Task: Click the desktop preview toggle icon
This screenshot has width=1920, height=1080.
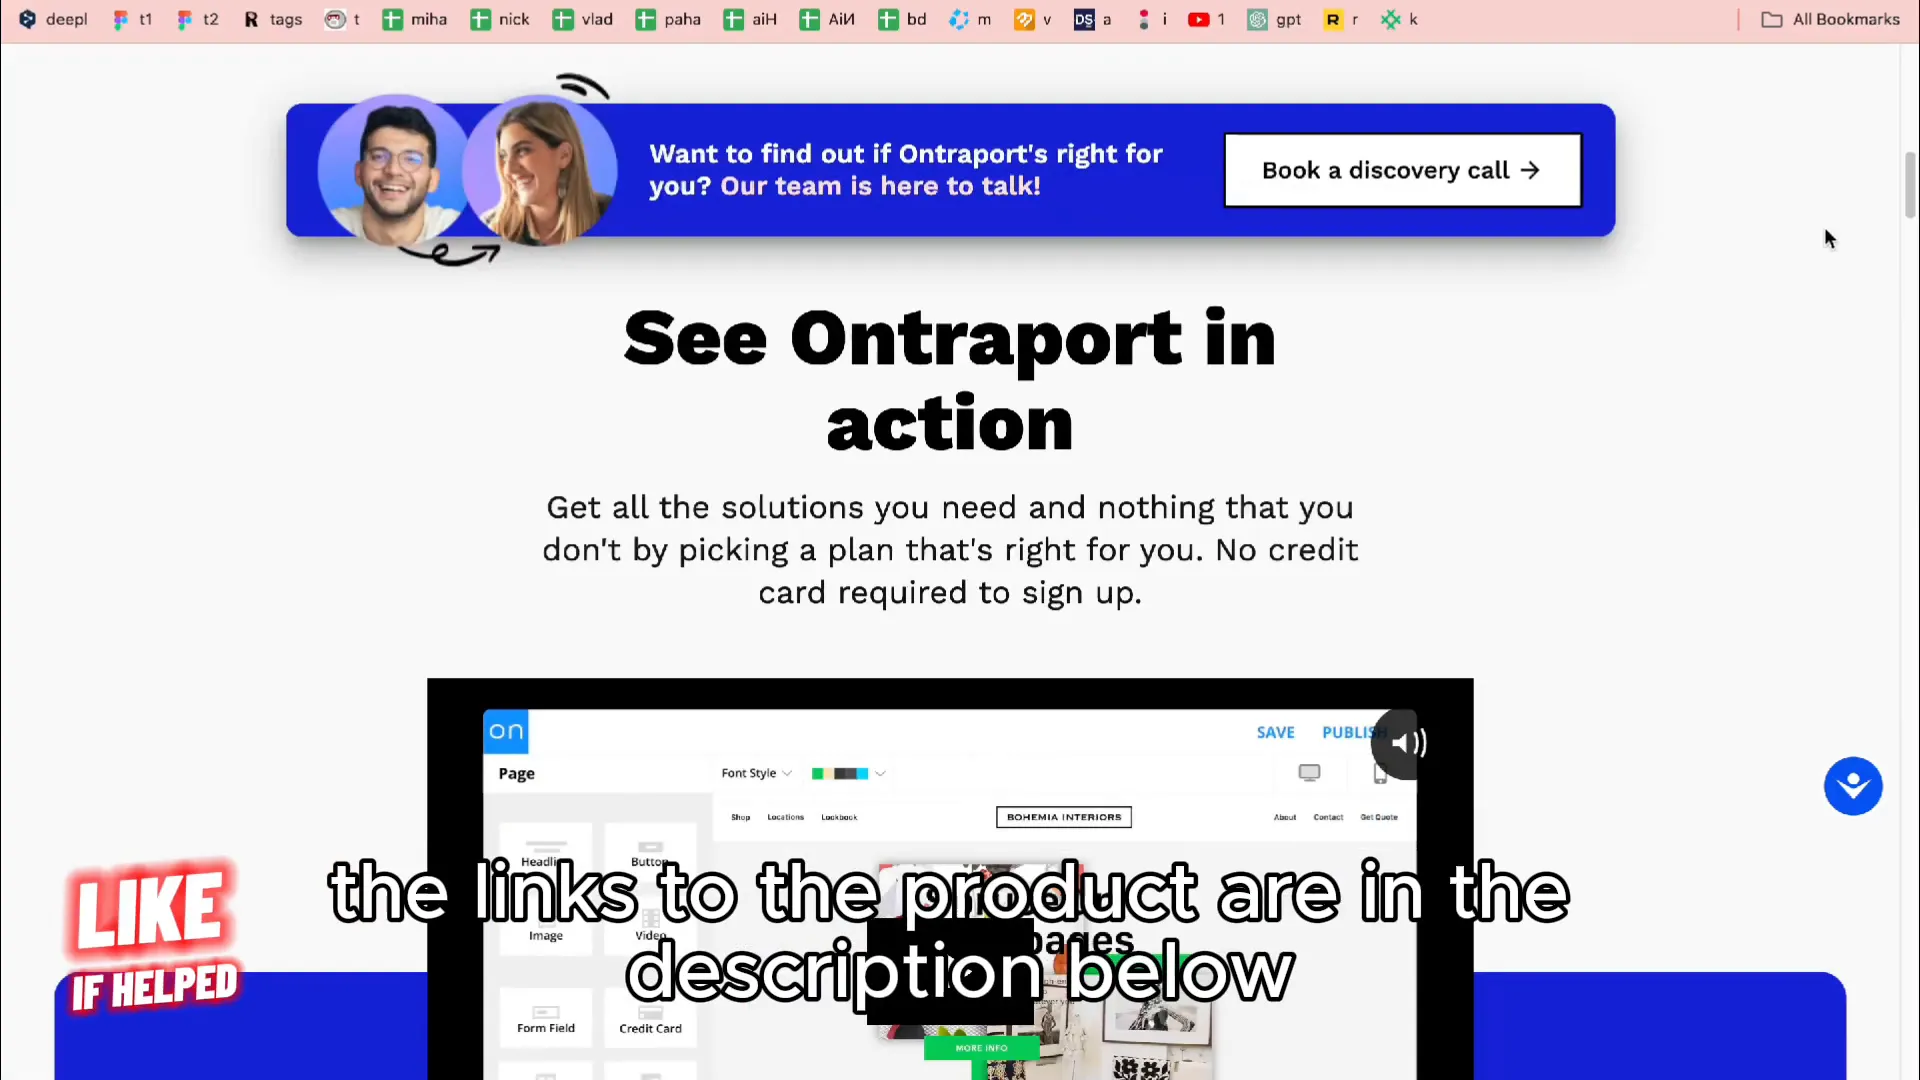Action: (1309, 773)
